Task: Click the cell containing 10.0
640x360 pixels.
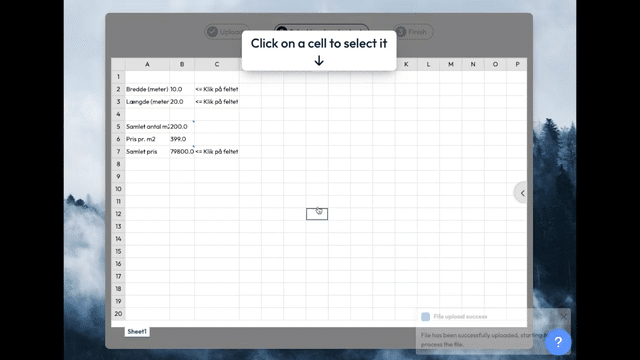Action: click(x=182, y=89)
